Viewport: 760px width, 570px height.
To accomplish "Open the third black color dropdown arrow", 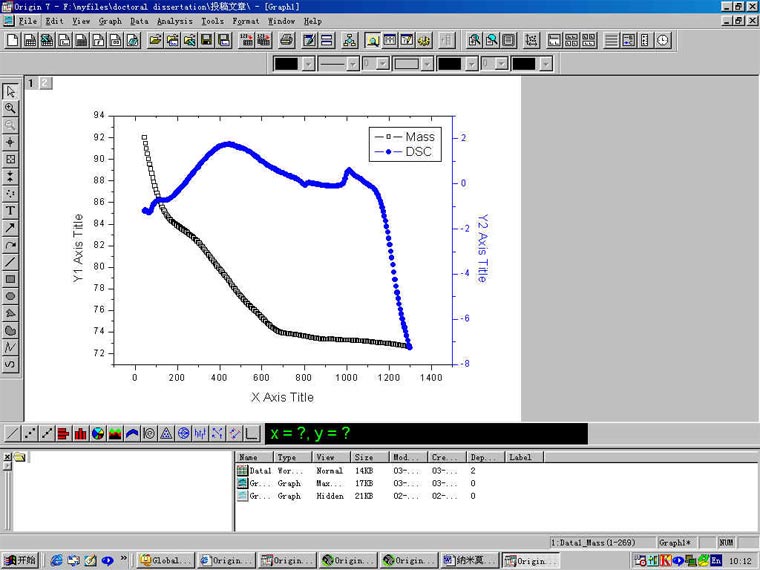I will [546, 64].
